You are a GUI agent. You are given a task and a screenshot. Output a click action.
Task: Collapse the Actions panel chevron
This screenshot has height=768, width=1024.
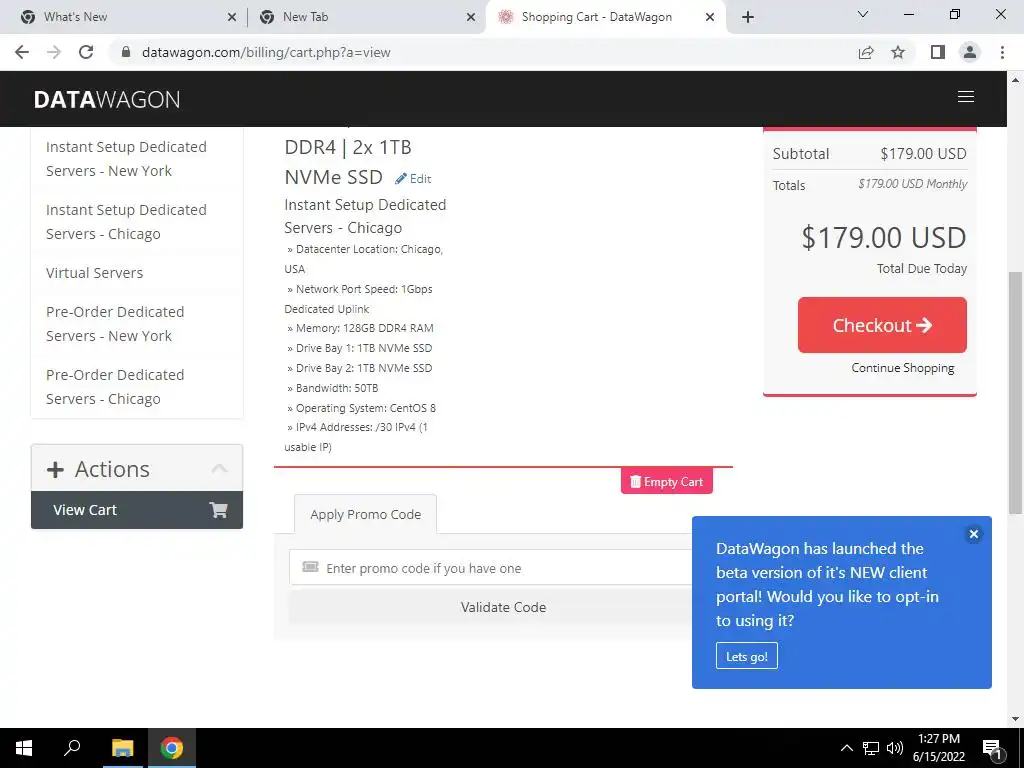tap(219, 469)
